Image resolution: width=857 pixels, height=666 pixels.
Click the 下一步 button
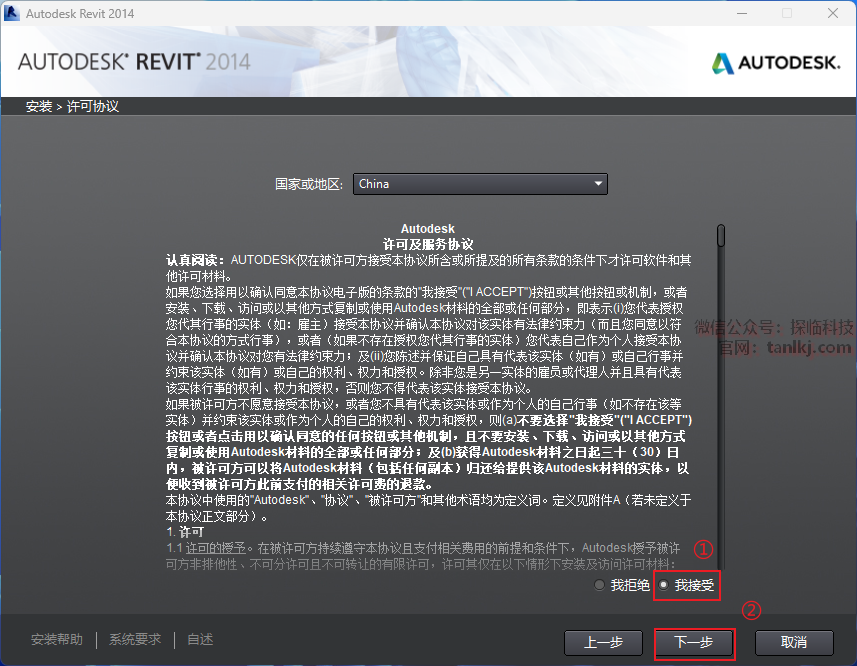pyautogui.click(x=694, y=643)
